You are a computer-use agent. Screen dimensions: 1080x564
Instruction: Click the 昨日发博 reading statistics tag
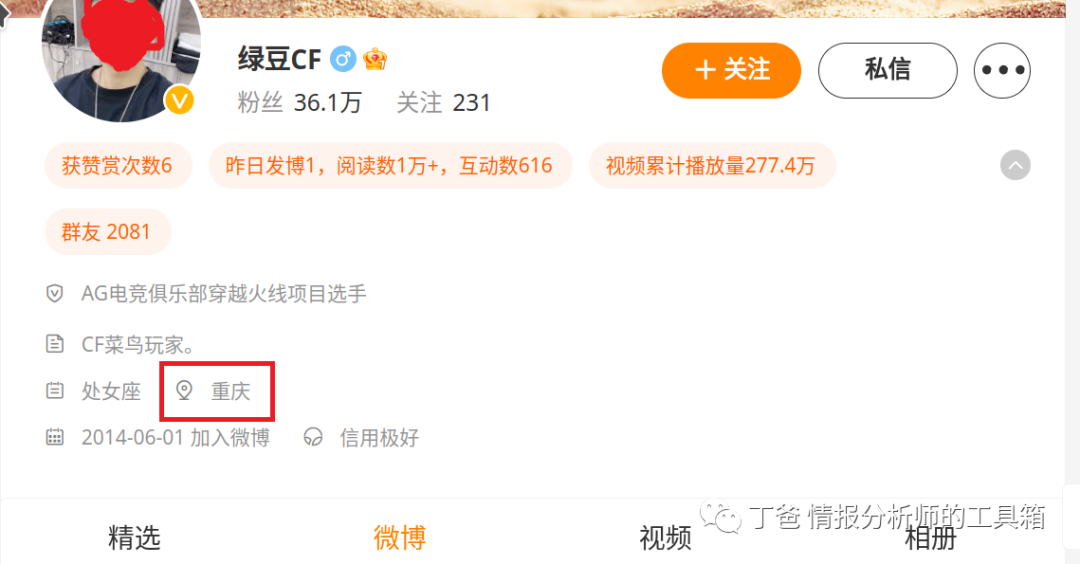coord(390,165)
